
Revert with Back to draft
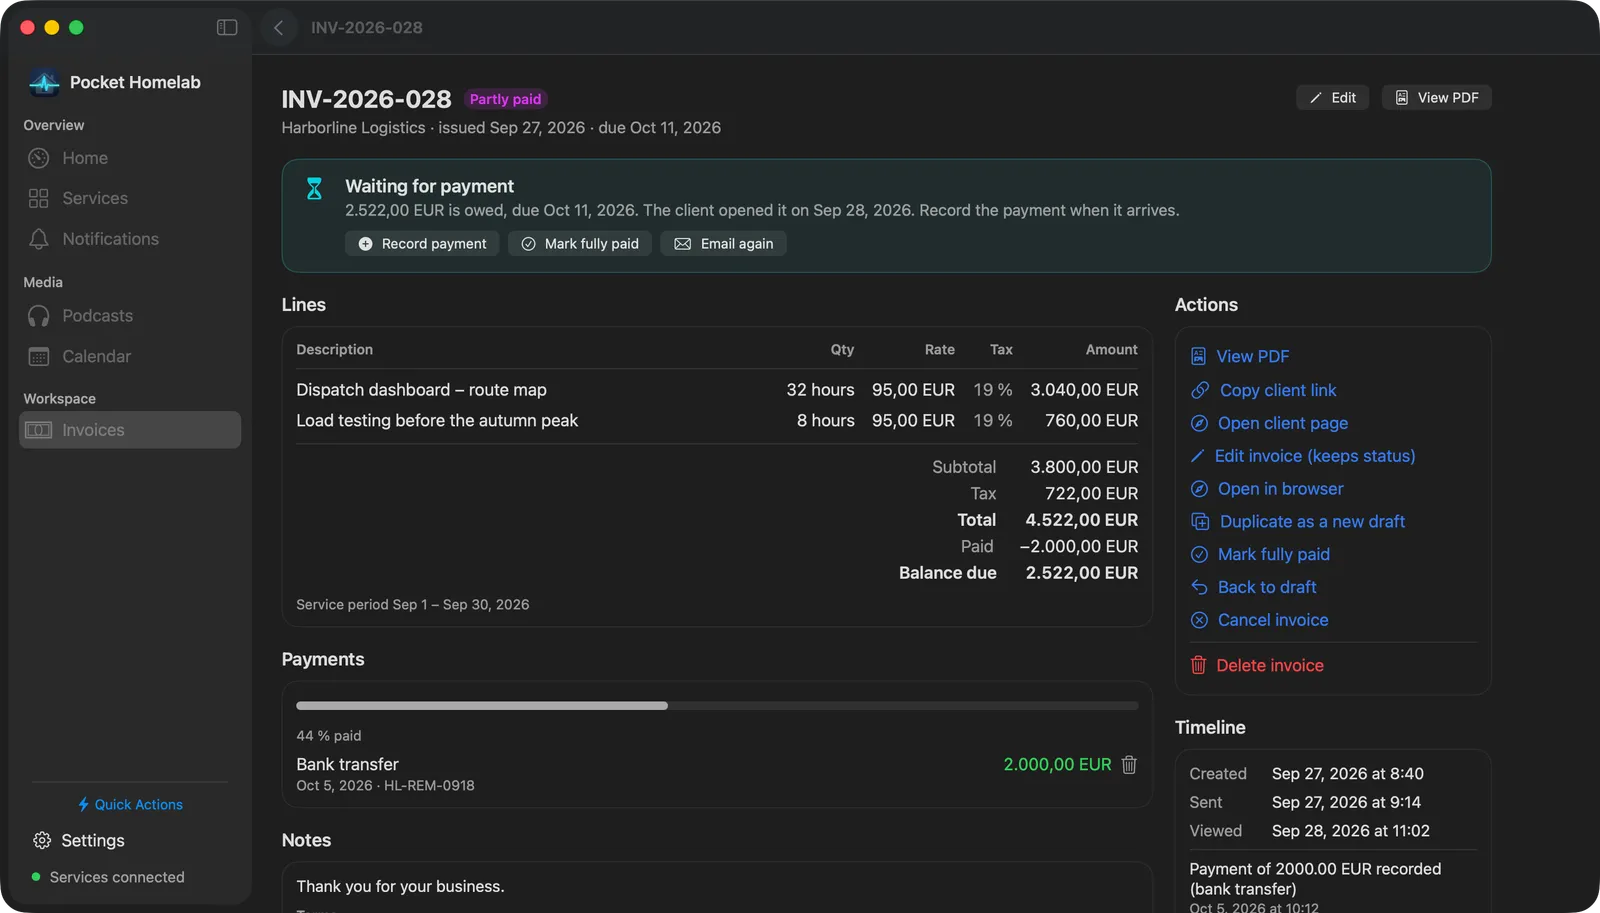pyautogui.click(x=1253, y=587)
